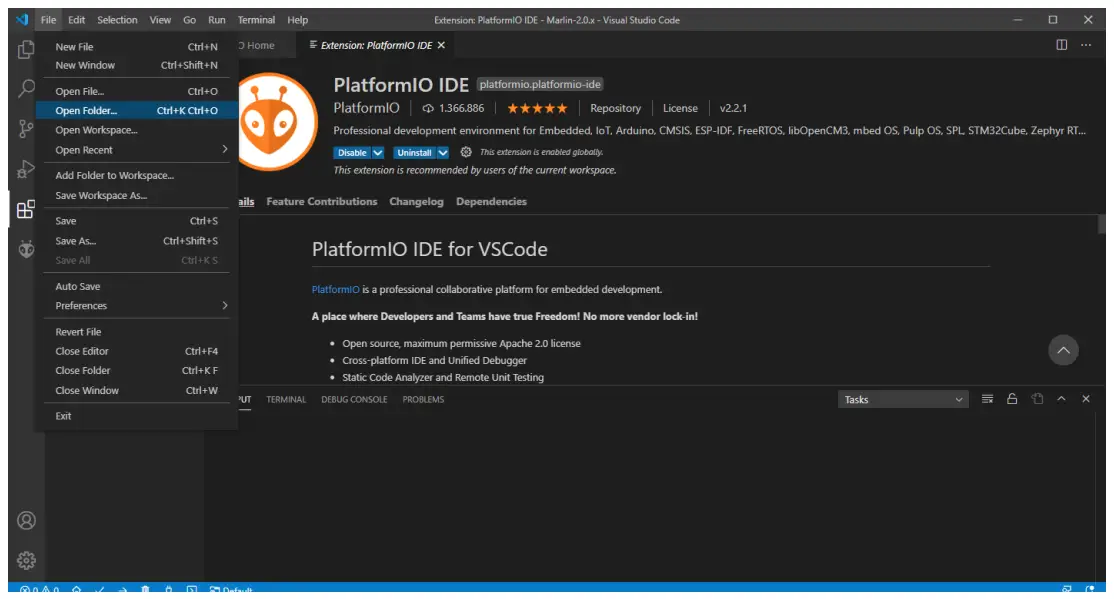Toggle output scroll lock padlock icon
The height and width of the screenshot is (599, 1114).
(x=1012, y=399)
